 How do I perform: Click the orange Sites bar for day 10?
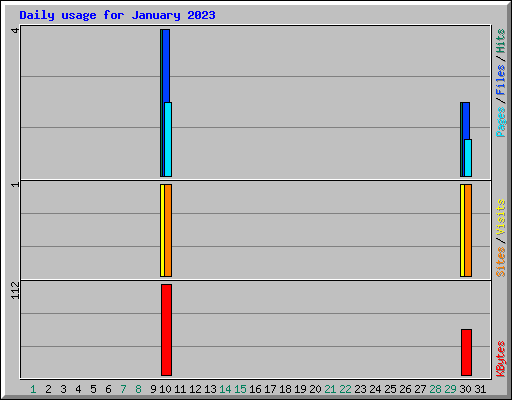coord(168,230)
